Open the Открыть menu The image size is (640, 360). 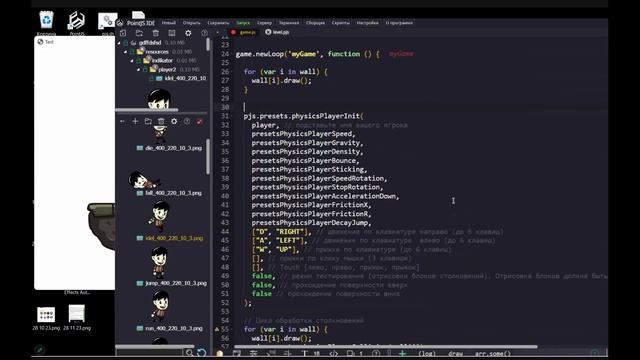pos(191,23)
